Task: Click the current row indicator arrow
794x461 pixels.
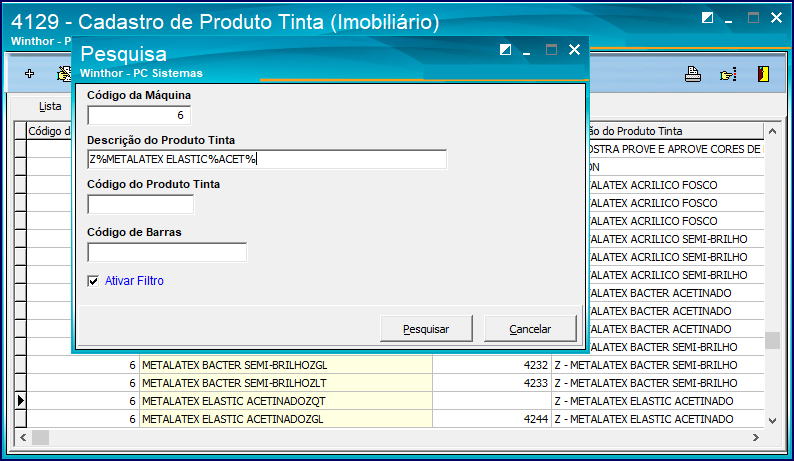Action: pyautogui.click(x=20, y=401)
